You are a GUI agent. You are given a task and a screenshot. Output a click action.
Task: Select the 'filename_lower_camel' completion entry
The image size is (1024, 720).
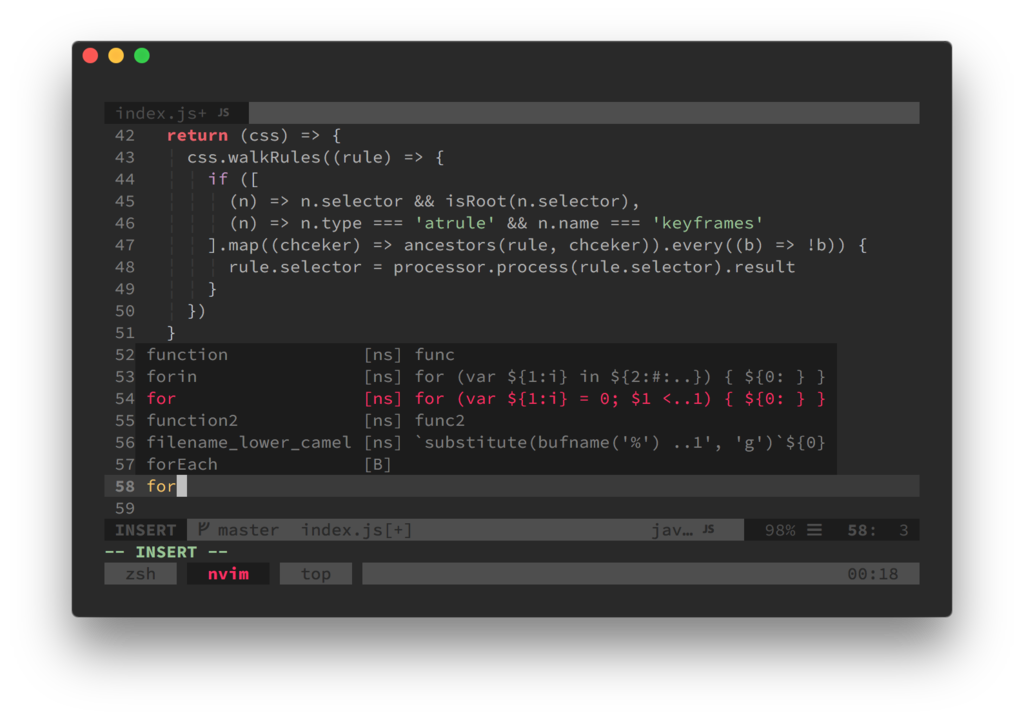[x=486, y=442]
